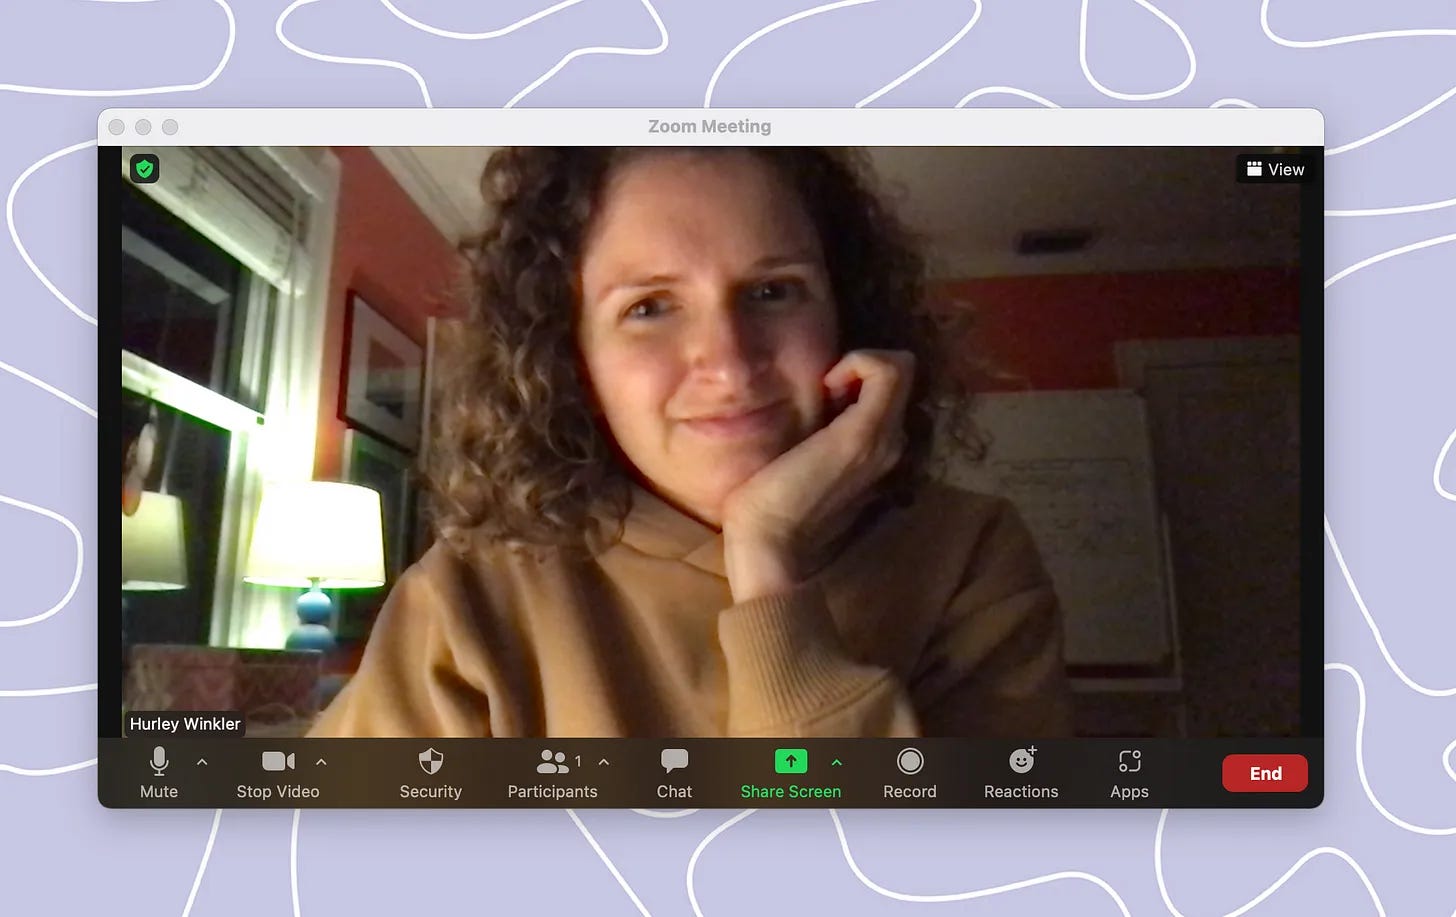Screen dimensions: 1456x917
Task: Open the Participants panel
Action: [x=552, y=773]
